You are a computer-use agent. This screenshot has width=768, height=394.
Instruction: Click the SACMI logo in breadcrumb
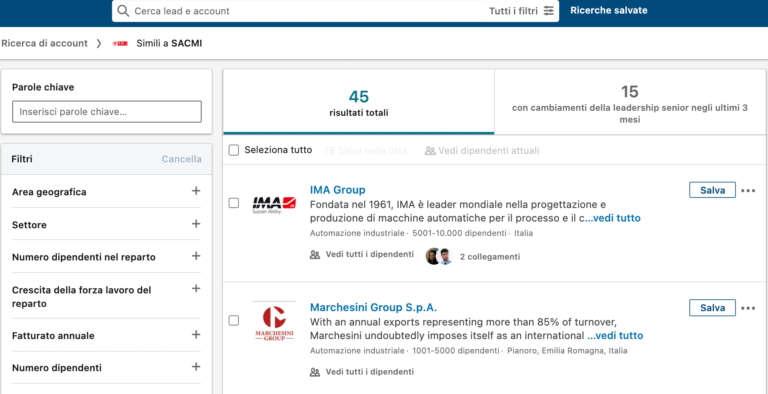120,44
